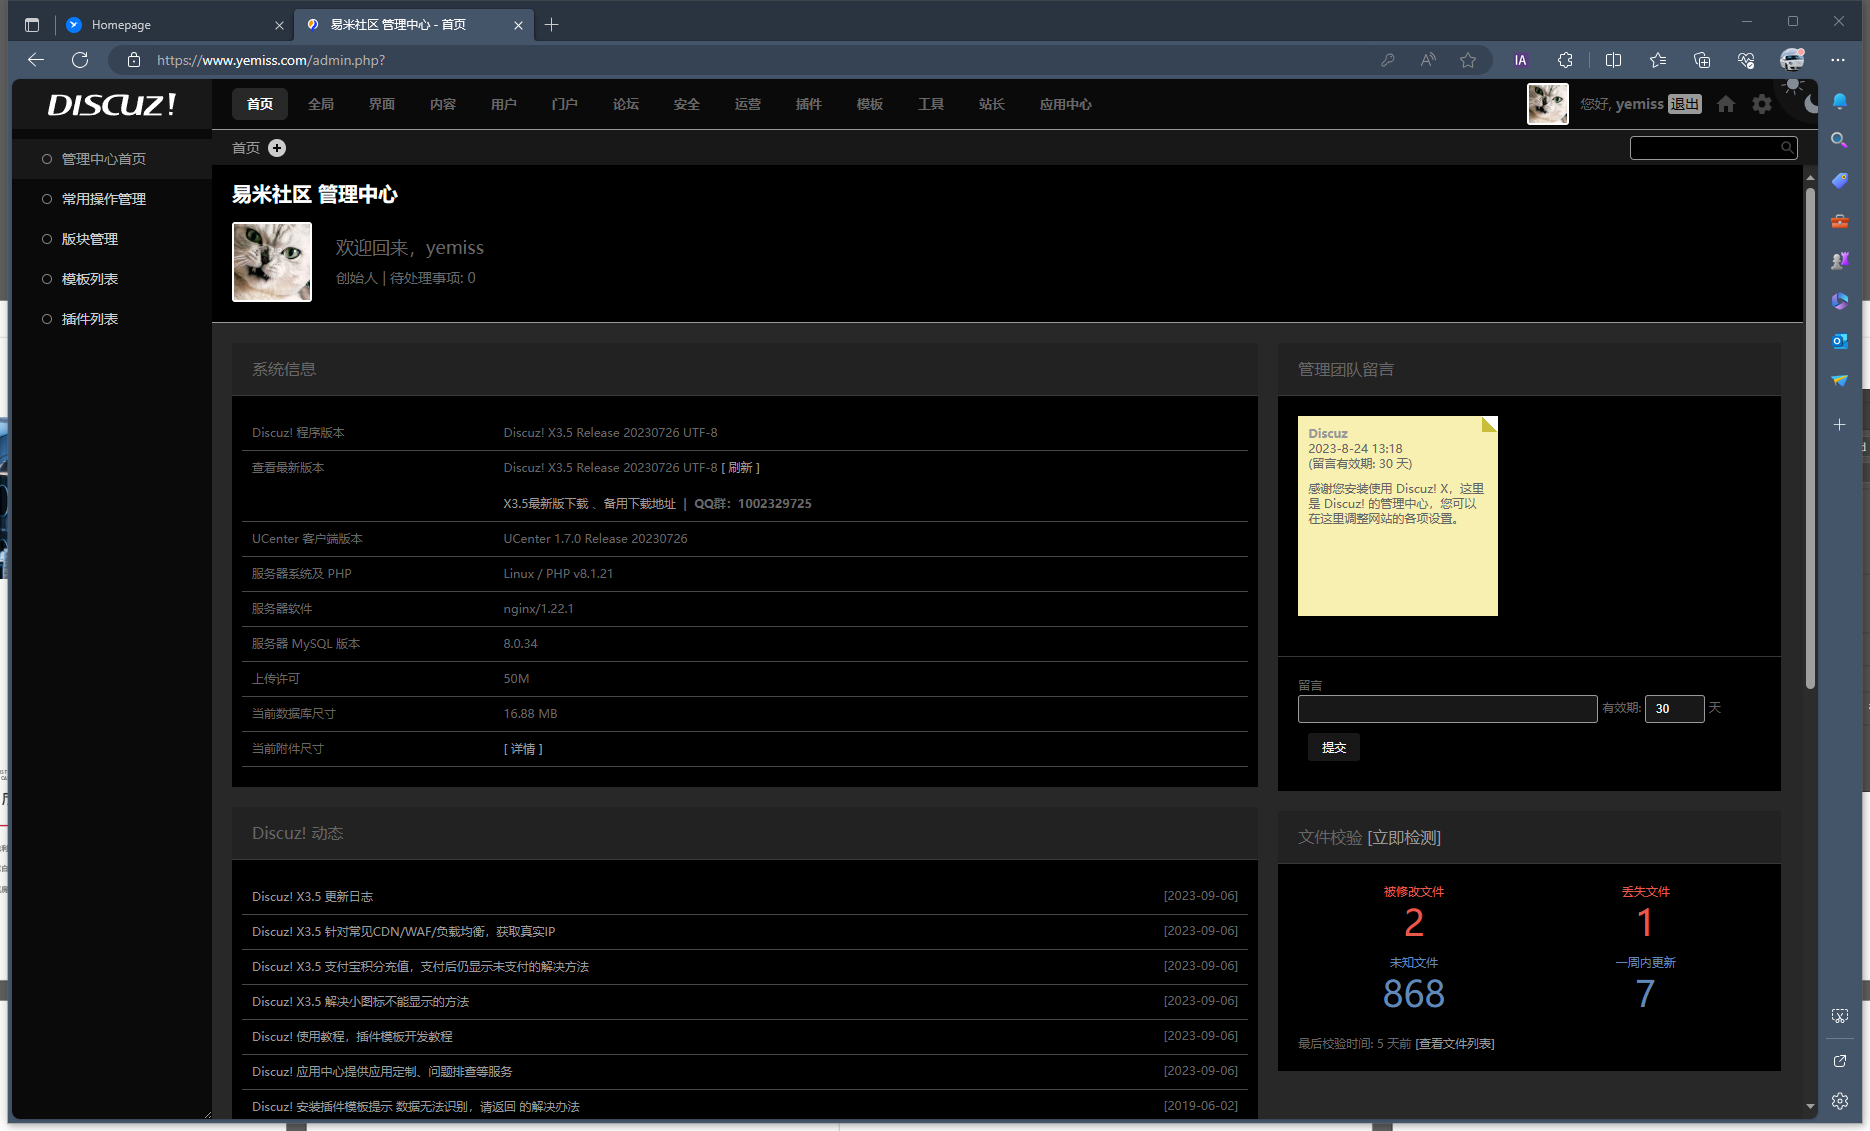Open the 应用中心 top menu
Viewport: 1870px width, 1131px height.
1066,104
